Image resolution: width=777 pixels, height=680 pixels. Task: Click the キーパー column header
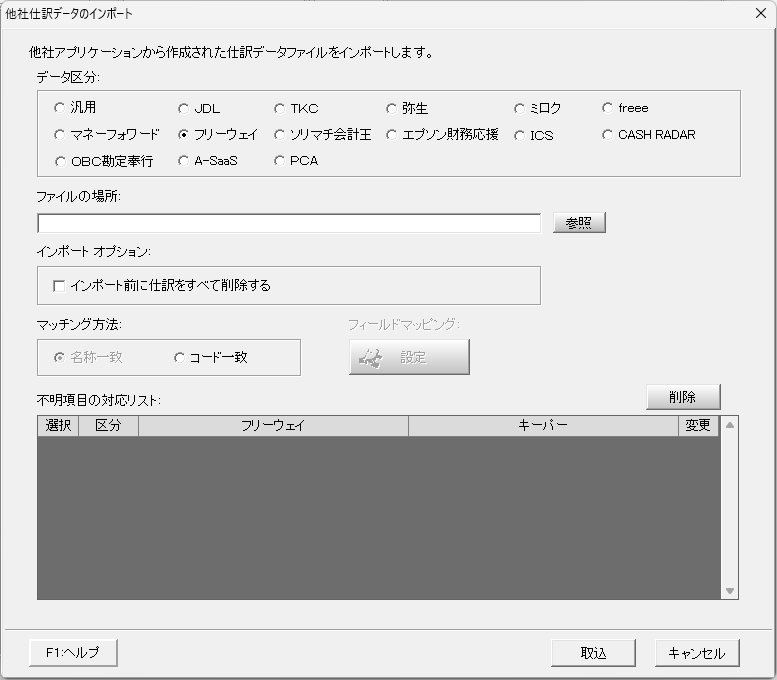543,425
